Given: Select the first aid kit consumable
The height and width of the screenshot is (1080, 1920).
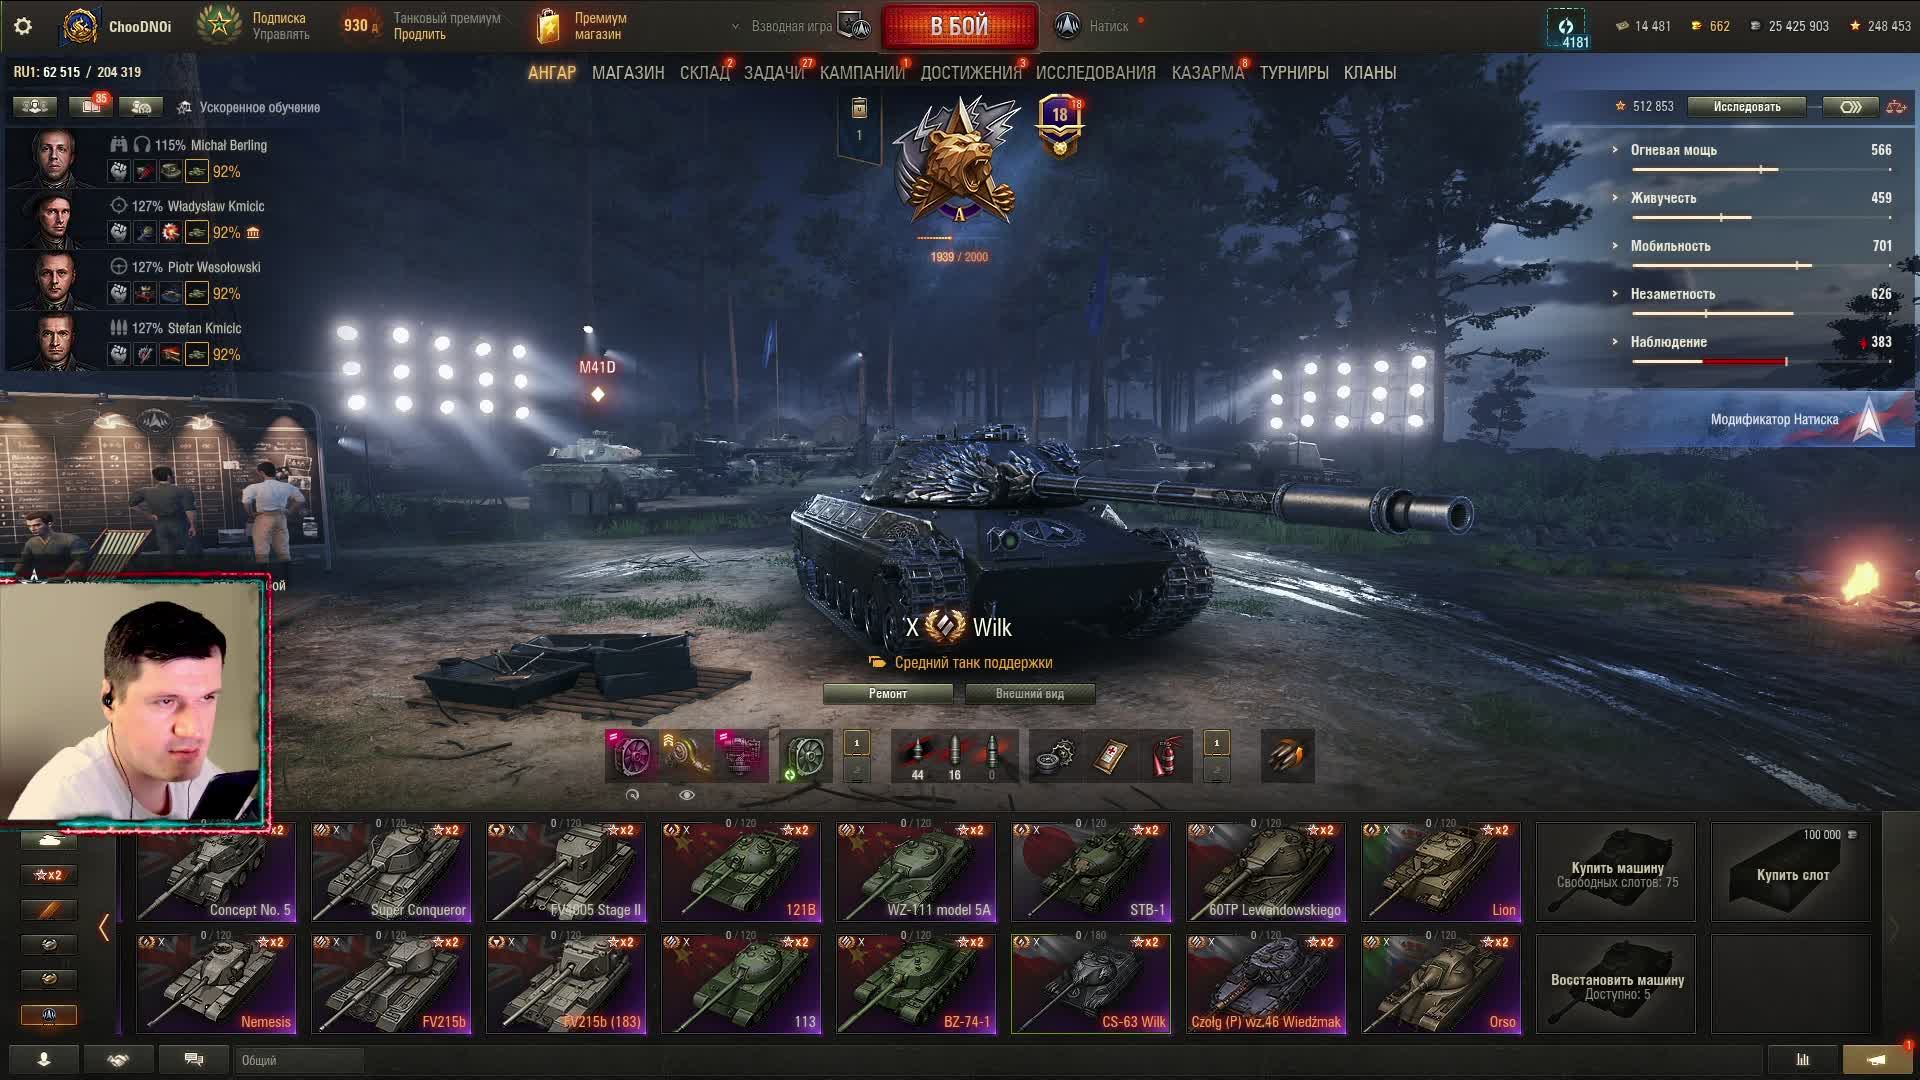Looking at the screenshot, I should pos(1110,756).
